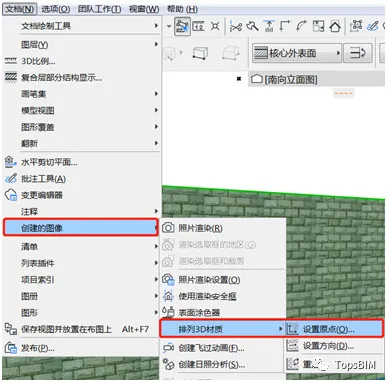Expand the 画笔集 submenu arrow
387x382 pixels.
coord(156,94)
